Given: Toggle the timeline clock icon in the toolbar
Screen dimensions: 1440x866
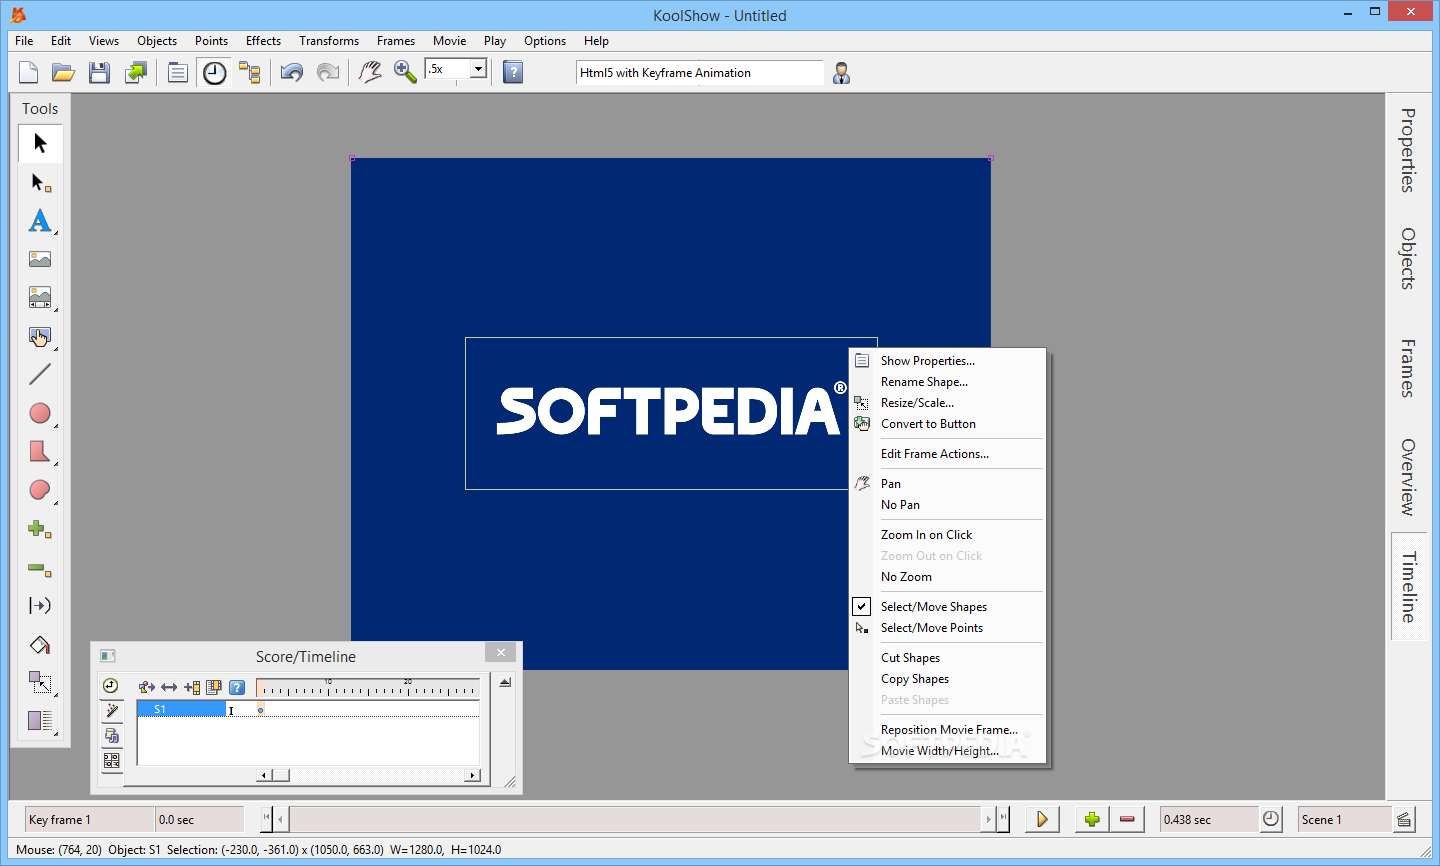Looking at the screenshot, I should tap(214, 72).
